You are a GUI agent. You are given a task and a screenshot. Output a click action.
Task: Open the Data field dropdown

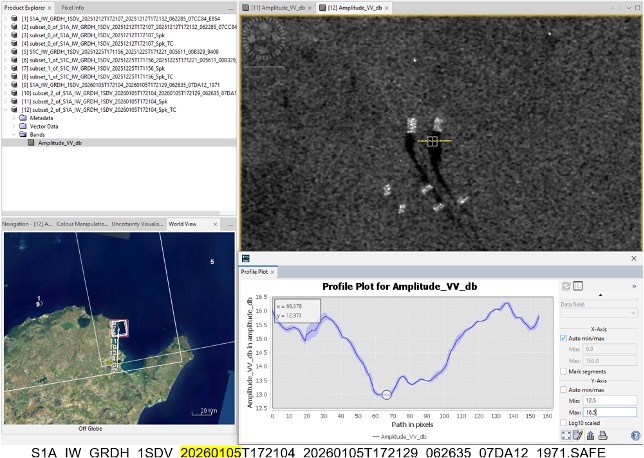click(x=599, y=313)
